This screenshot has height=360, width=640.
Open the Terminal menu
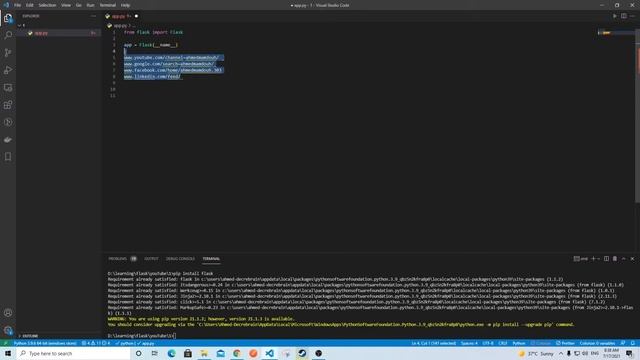pos(108,5)
